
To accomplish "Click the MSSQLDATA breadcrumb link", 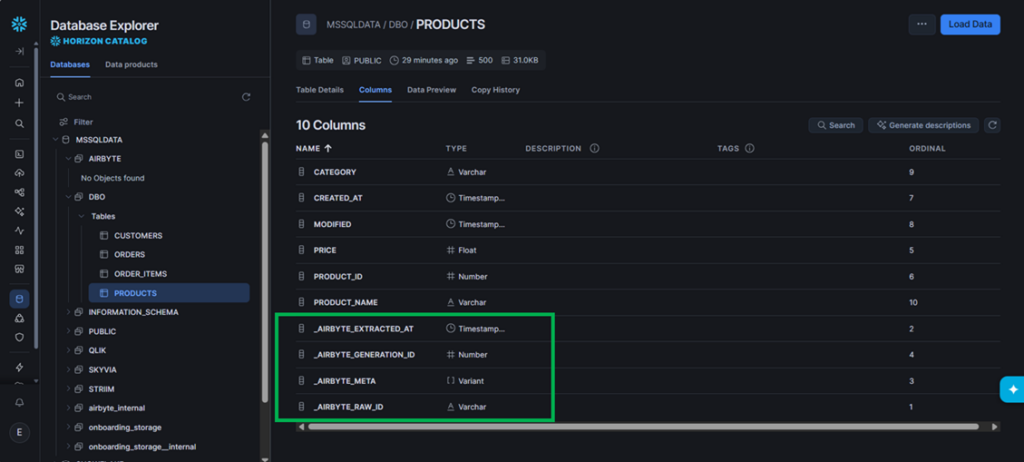I will point(355,25).
